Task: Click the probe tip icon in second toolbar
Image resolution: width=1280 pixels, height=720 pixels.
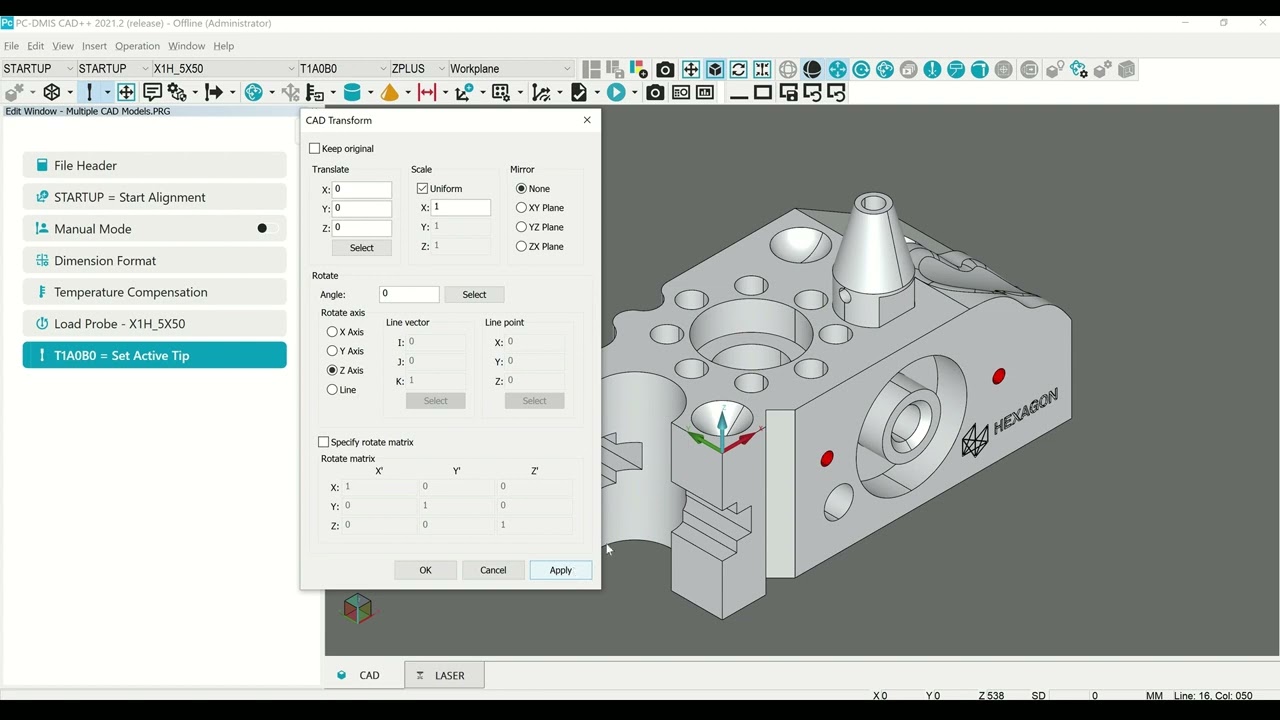Action: point(90,93)
